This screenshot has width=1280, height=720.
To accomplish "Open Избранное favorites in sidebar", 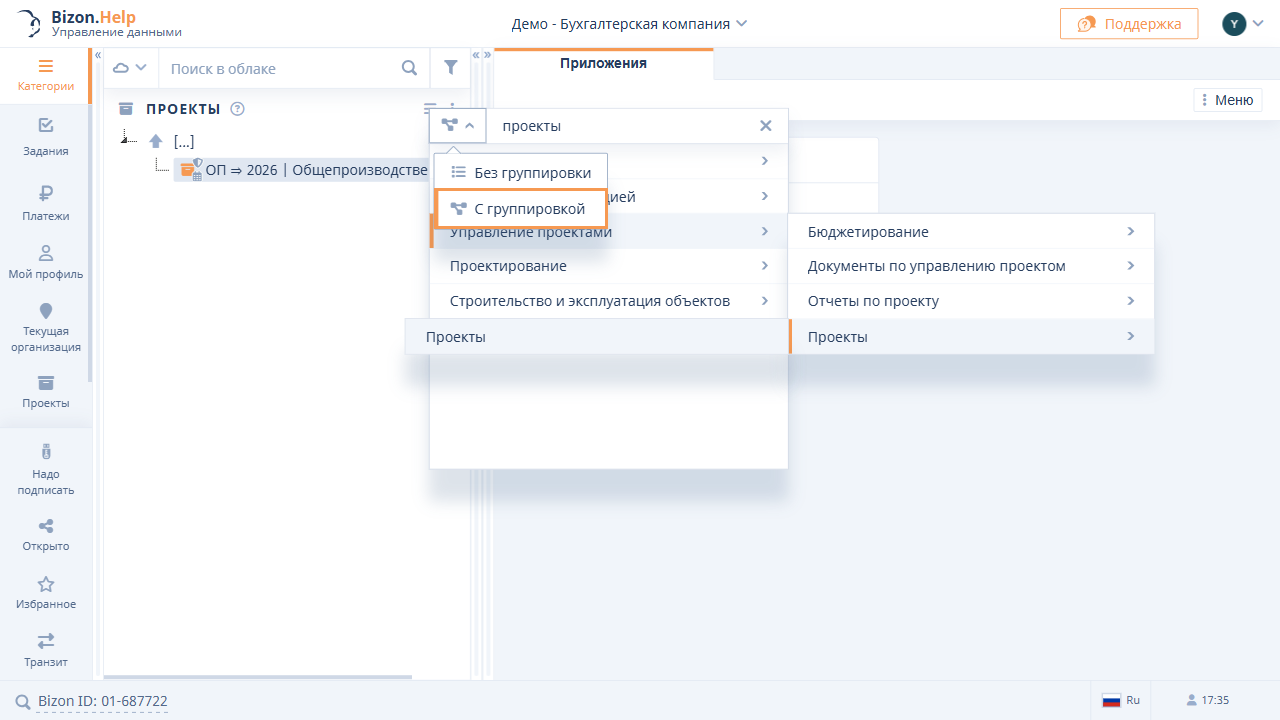I will click(x=45, y=592).
